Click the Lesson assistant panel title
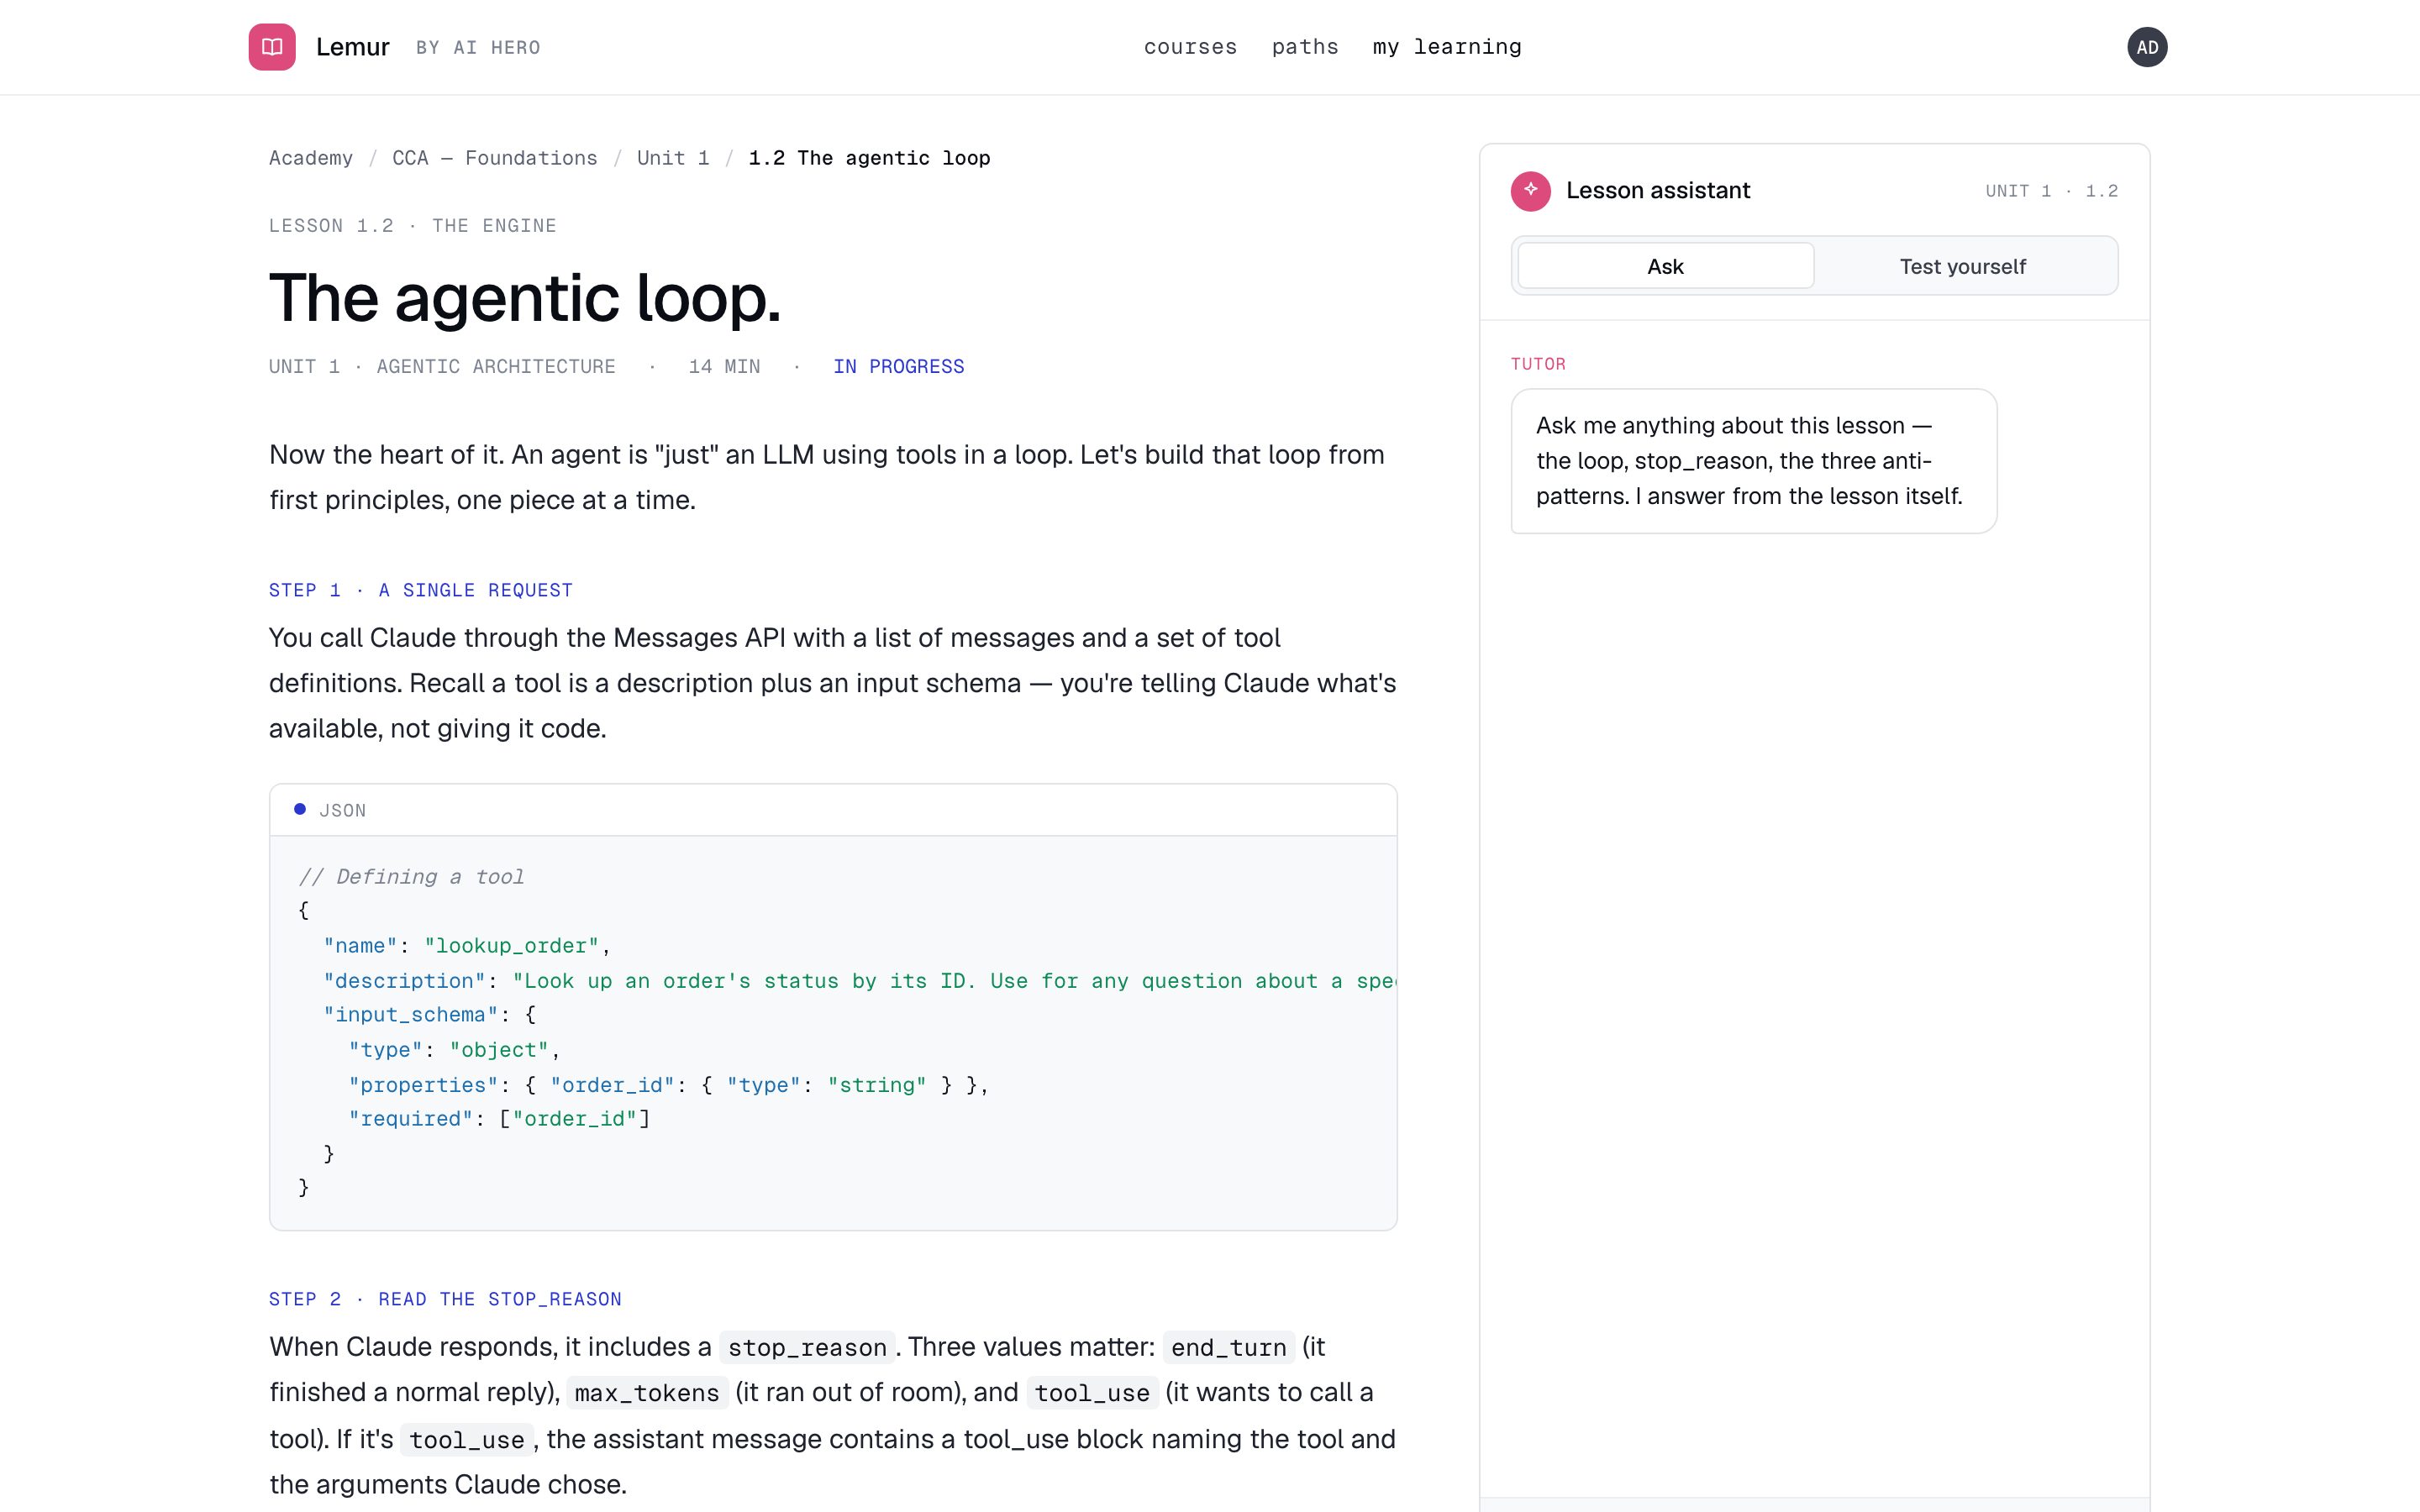This screenshot has width=2420, height=1512. click(1658, 191)
